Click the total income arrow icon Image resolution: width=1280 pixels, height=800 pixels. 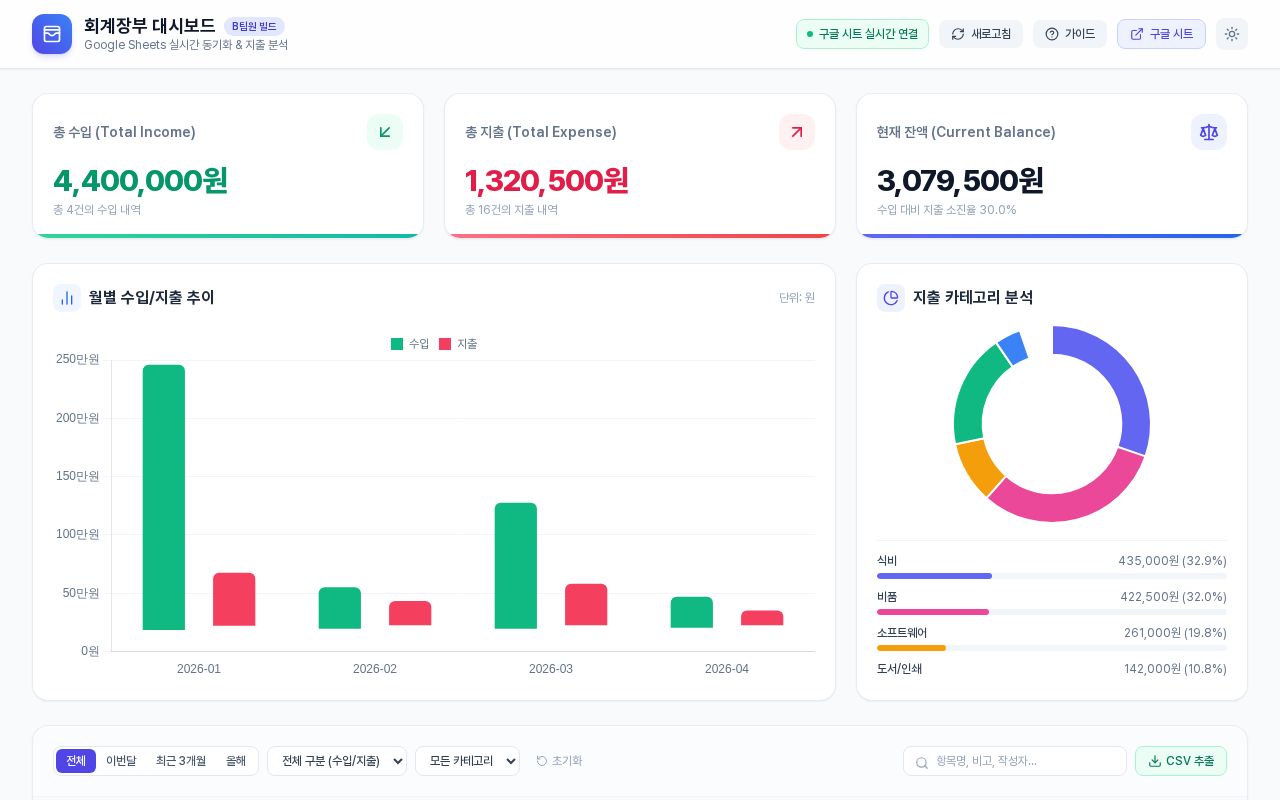tap(385, 132)
